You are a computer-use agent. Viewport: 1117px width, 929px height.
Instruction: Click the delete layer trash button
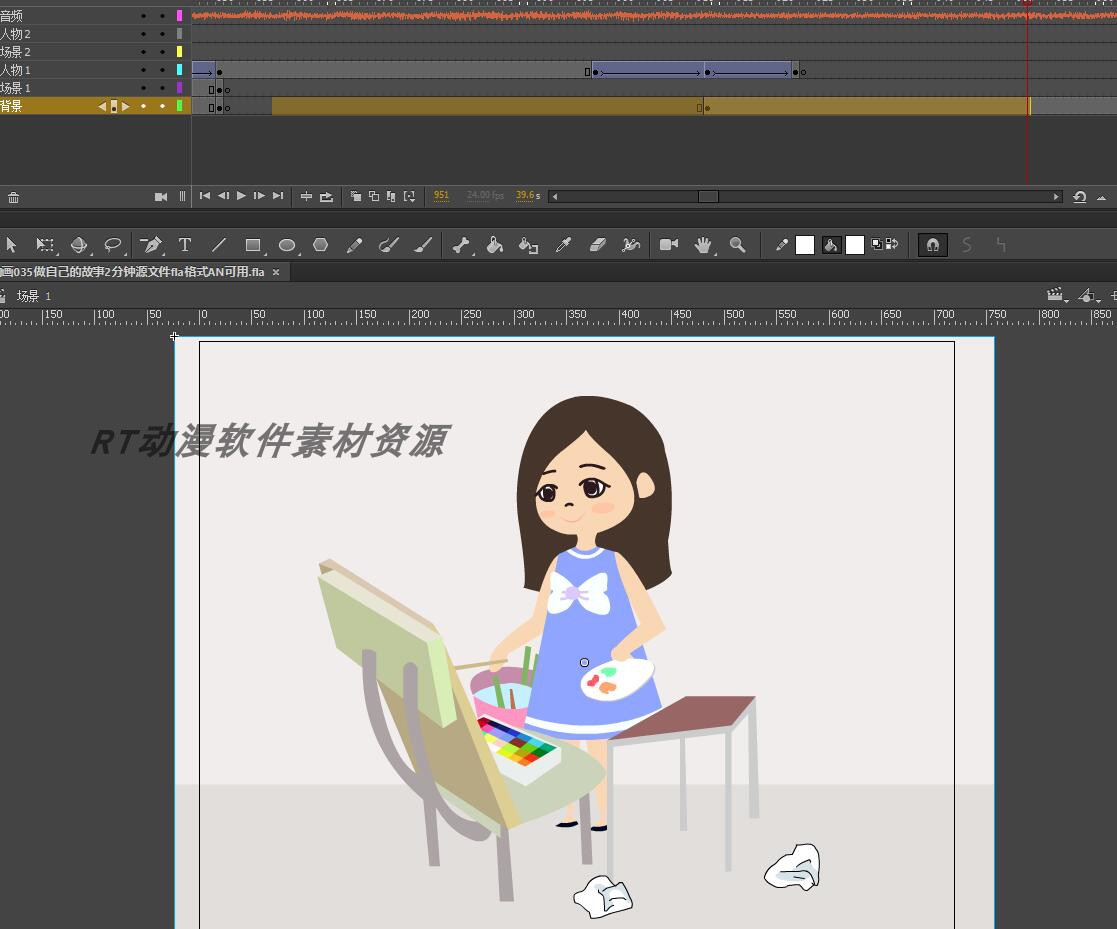tap(14, 196)
